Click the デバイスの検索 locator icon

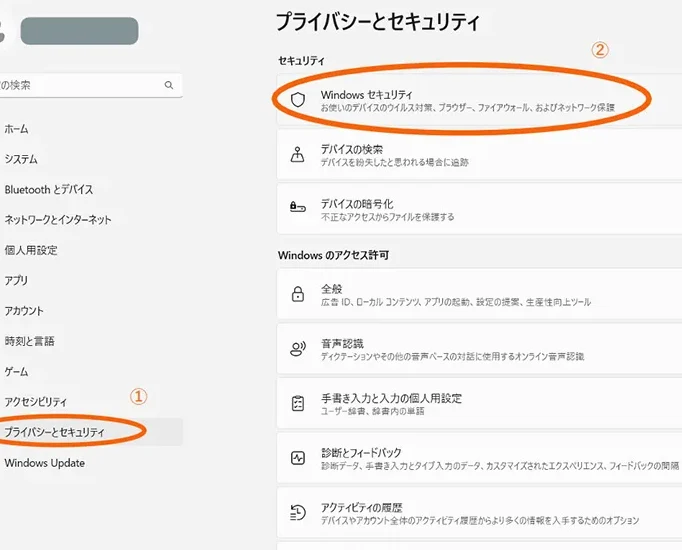[x=298, y=154]
